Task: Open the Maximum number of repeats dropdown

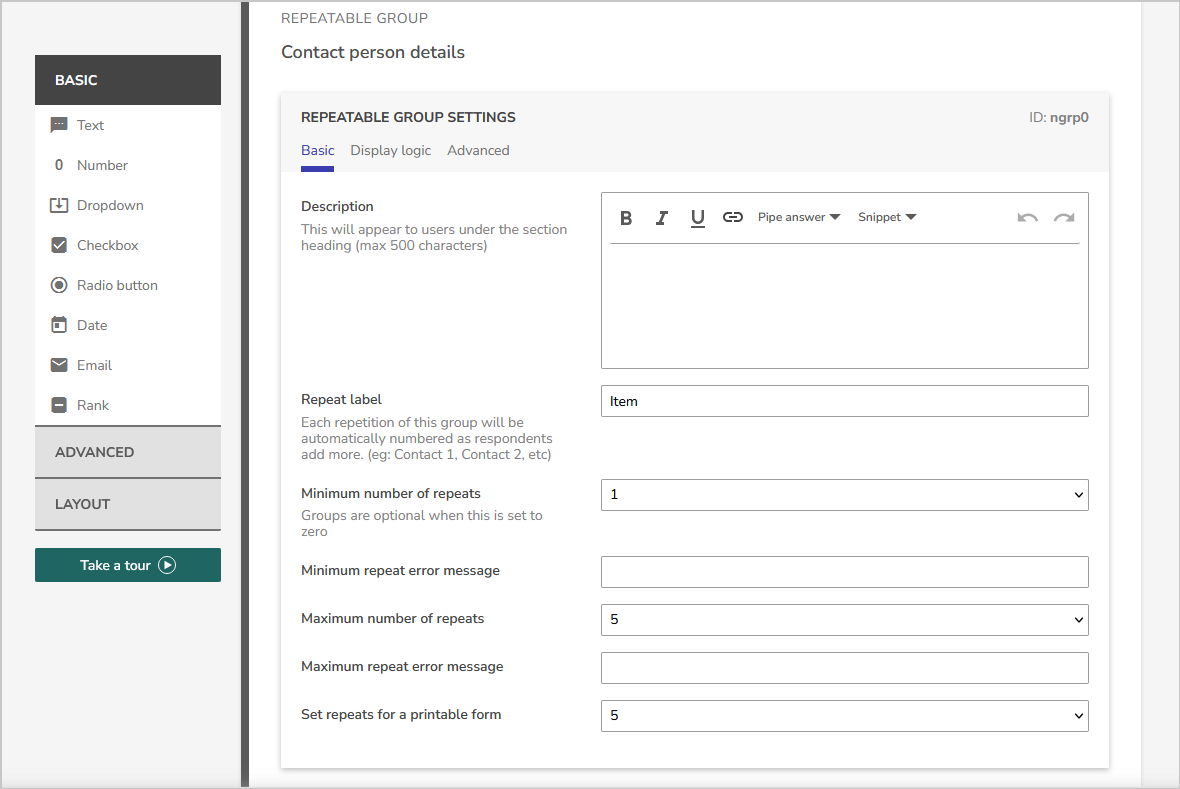Action: [844, 620]
